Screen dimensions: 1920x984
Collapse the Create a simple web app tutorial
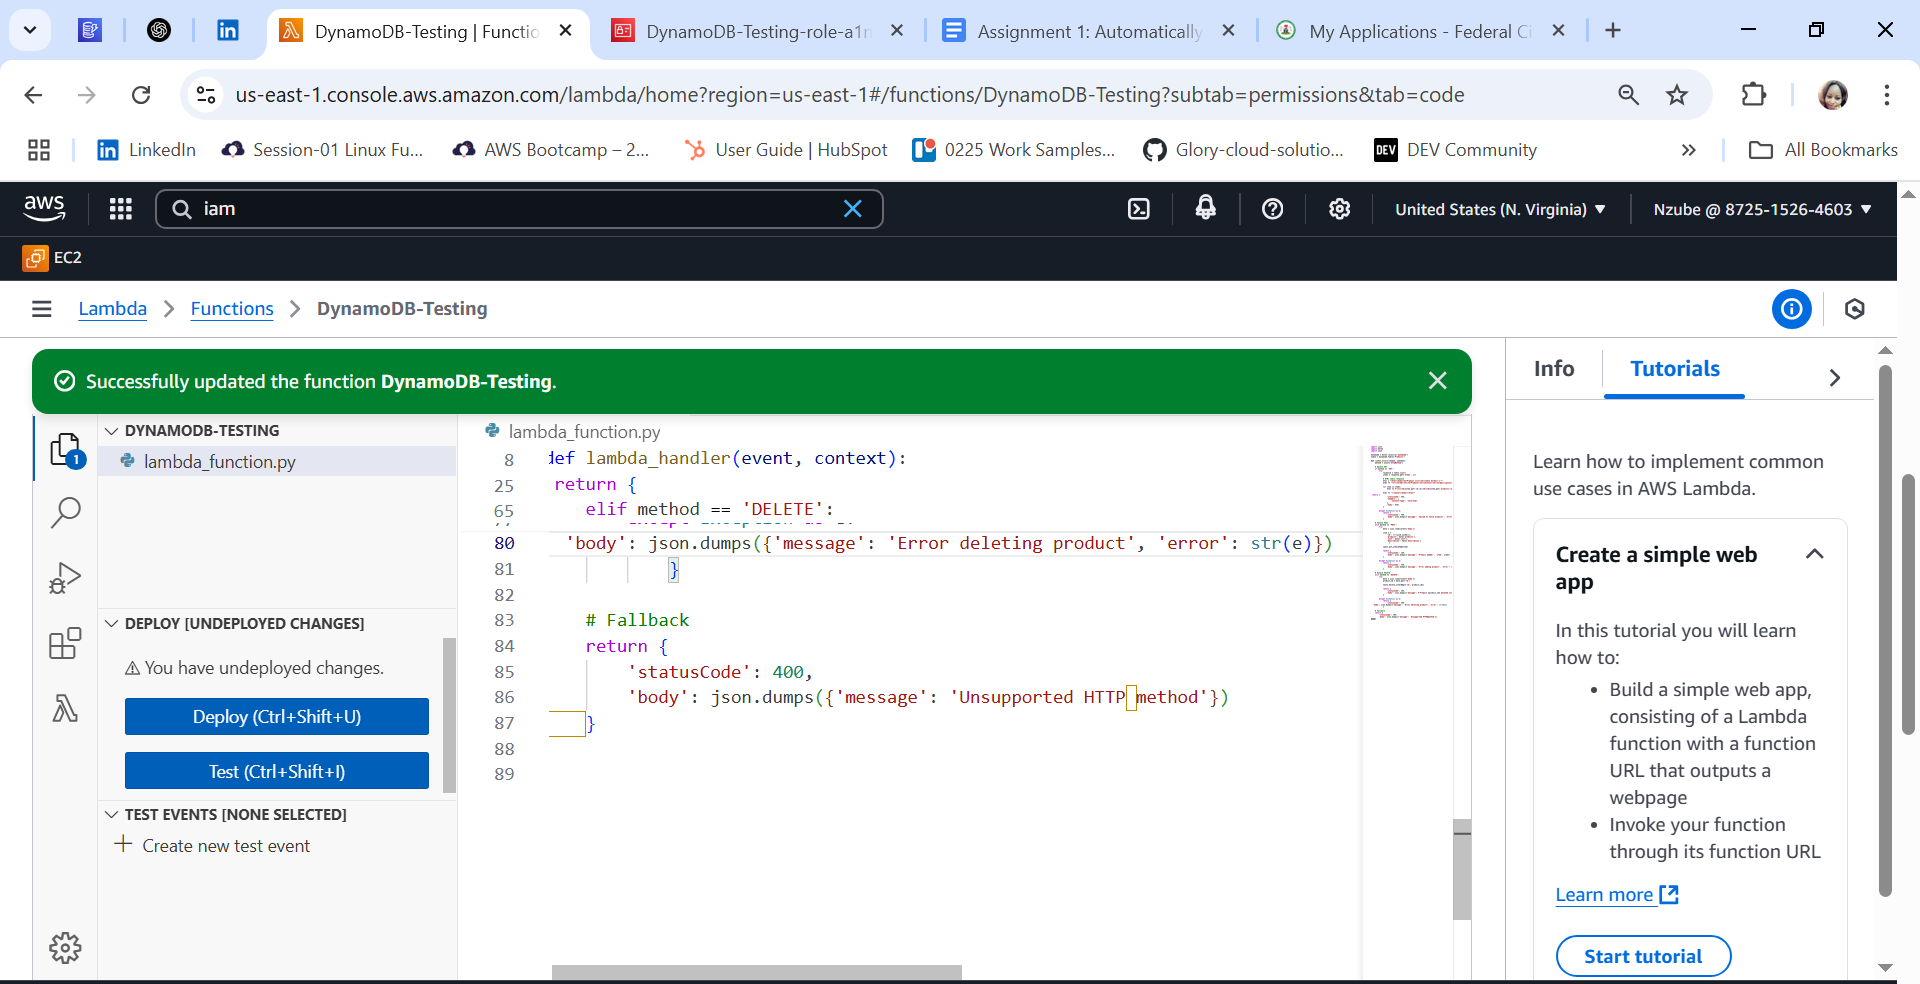pos(1815,554)
